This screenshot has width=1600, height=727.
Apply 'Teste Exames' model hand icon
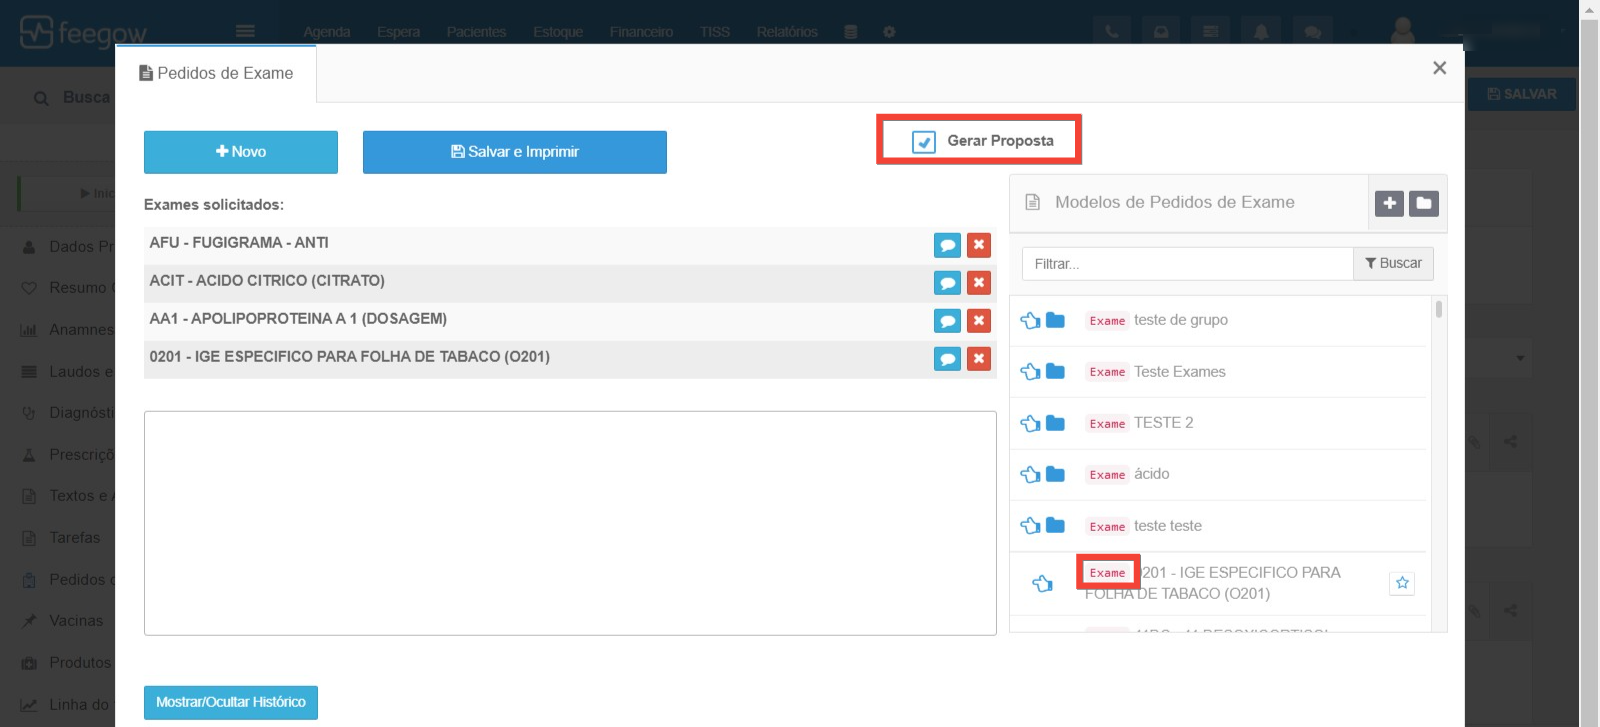pyautogui.click(x=1030, y=372)
